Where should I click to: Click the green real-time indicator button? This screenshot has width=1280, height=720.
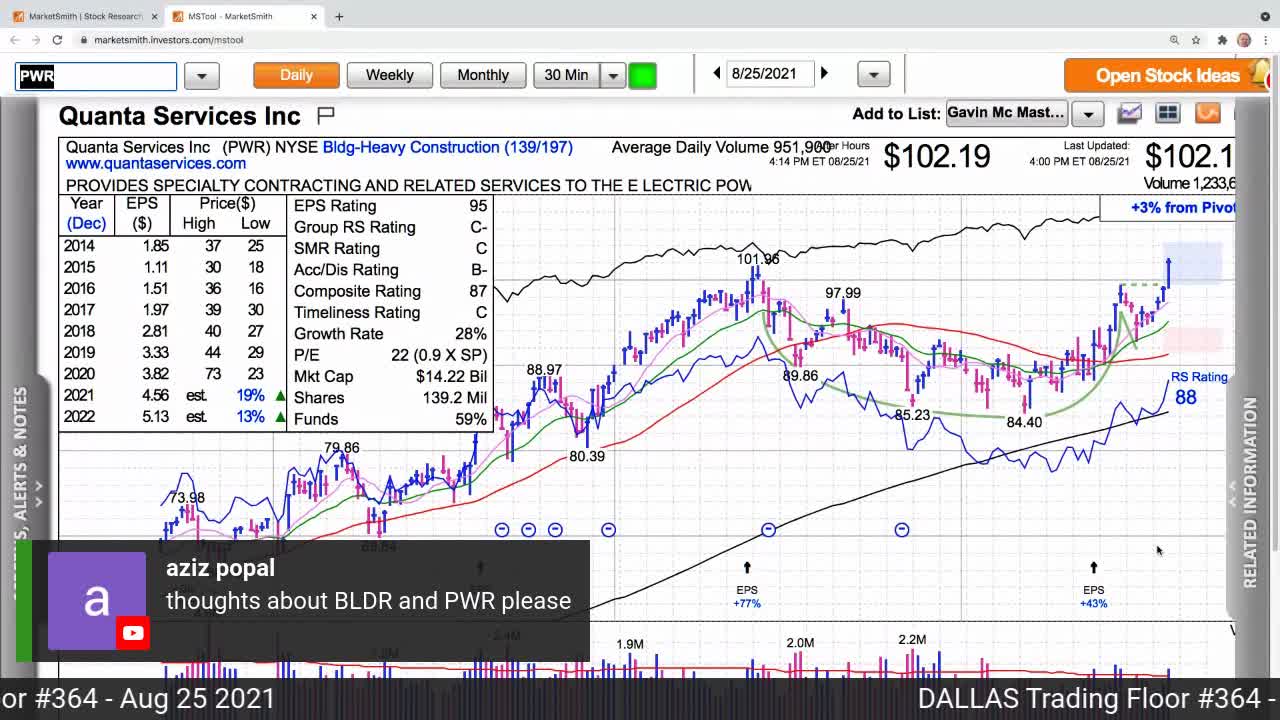642,75
